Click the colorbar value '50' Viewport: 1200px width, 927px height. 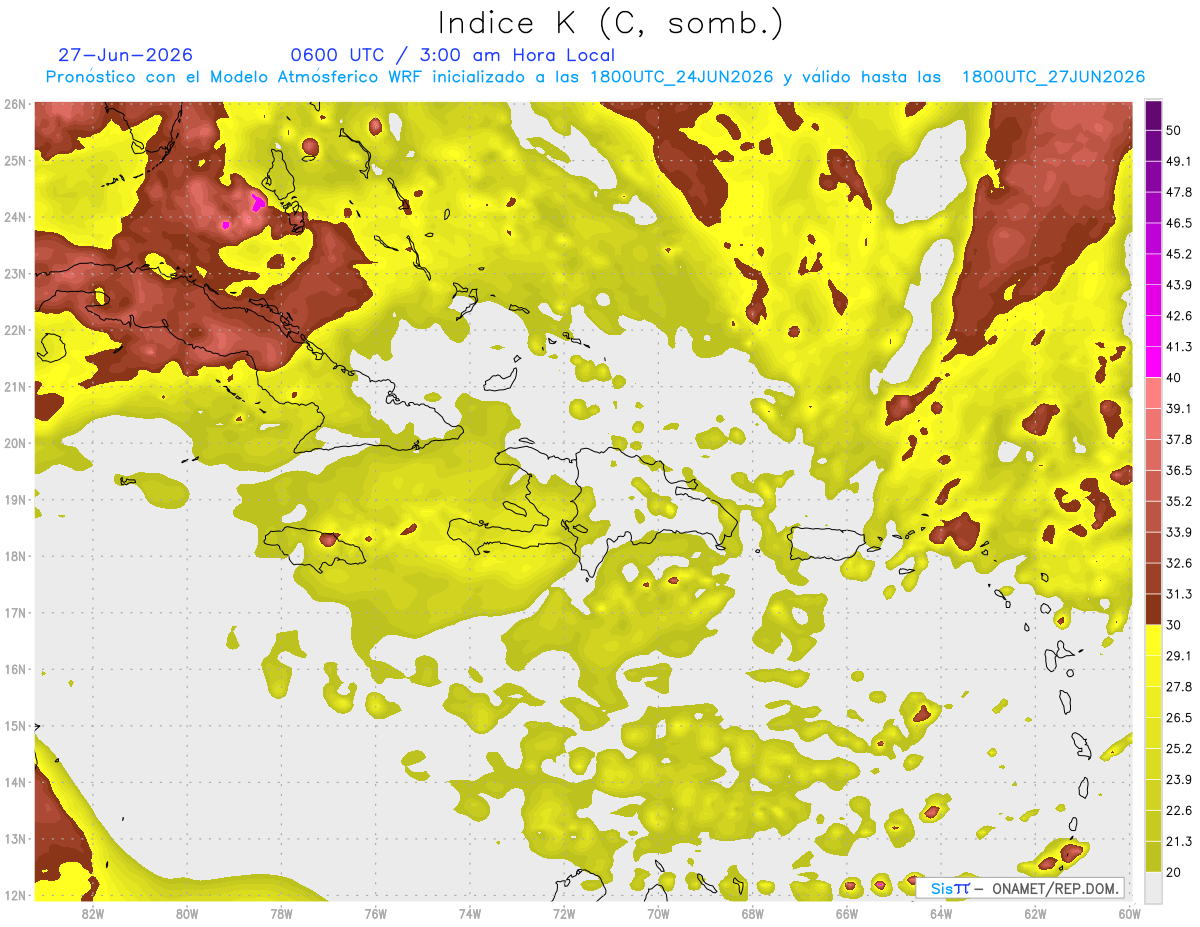(1174, 131)
